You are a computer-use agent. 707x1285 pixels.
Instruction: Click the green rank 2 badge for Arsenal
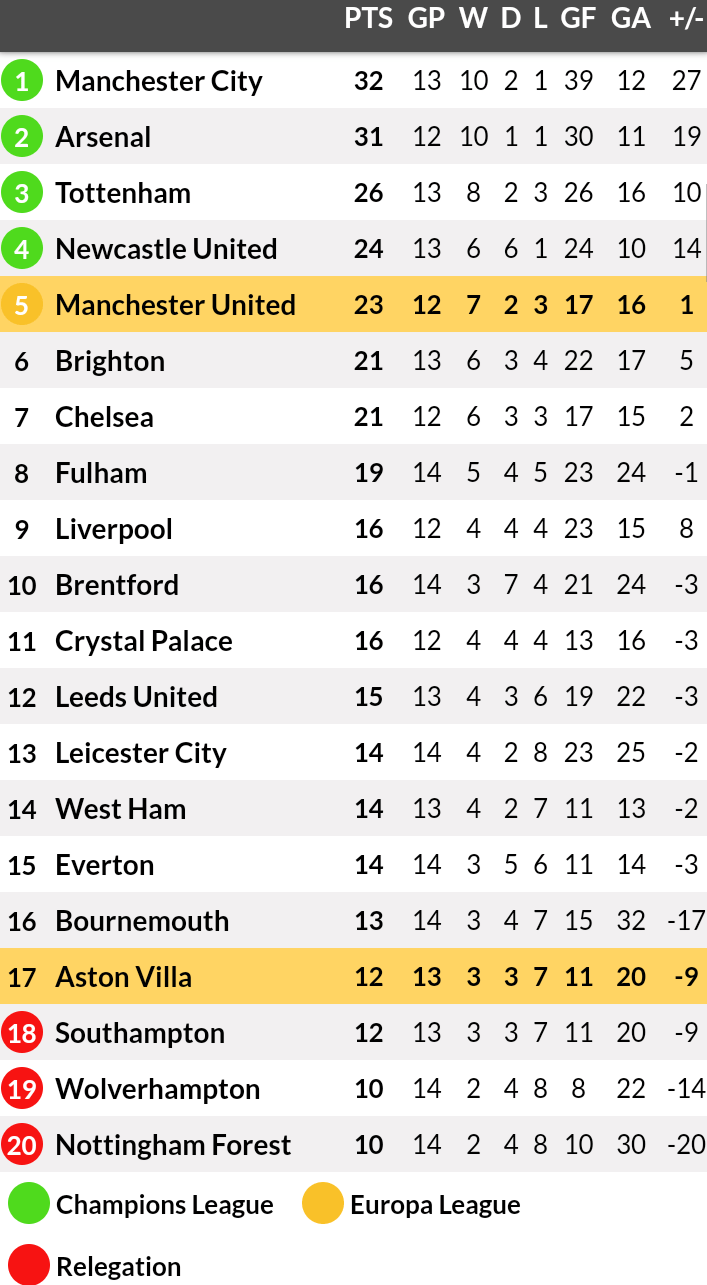click(22, 137)
